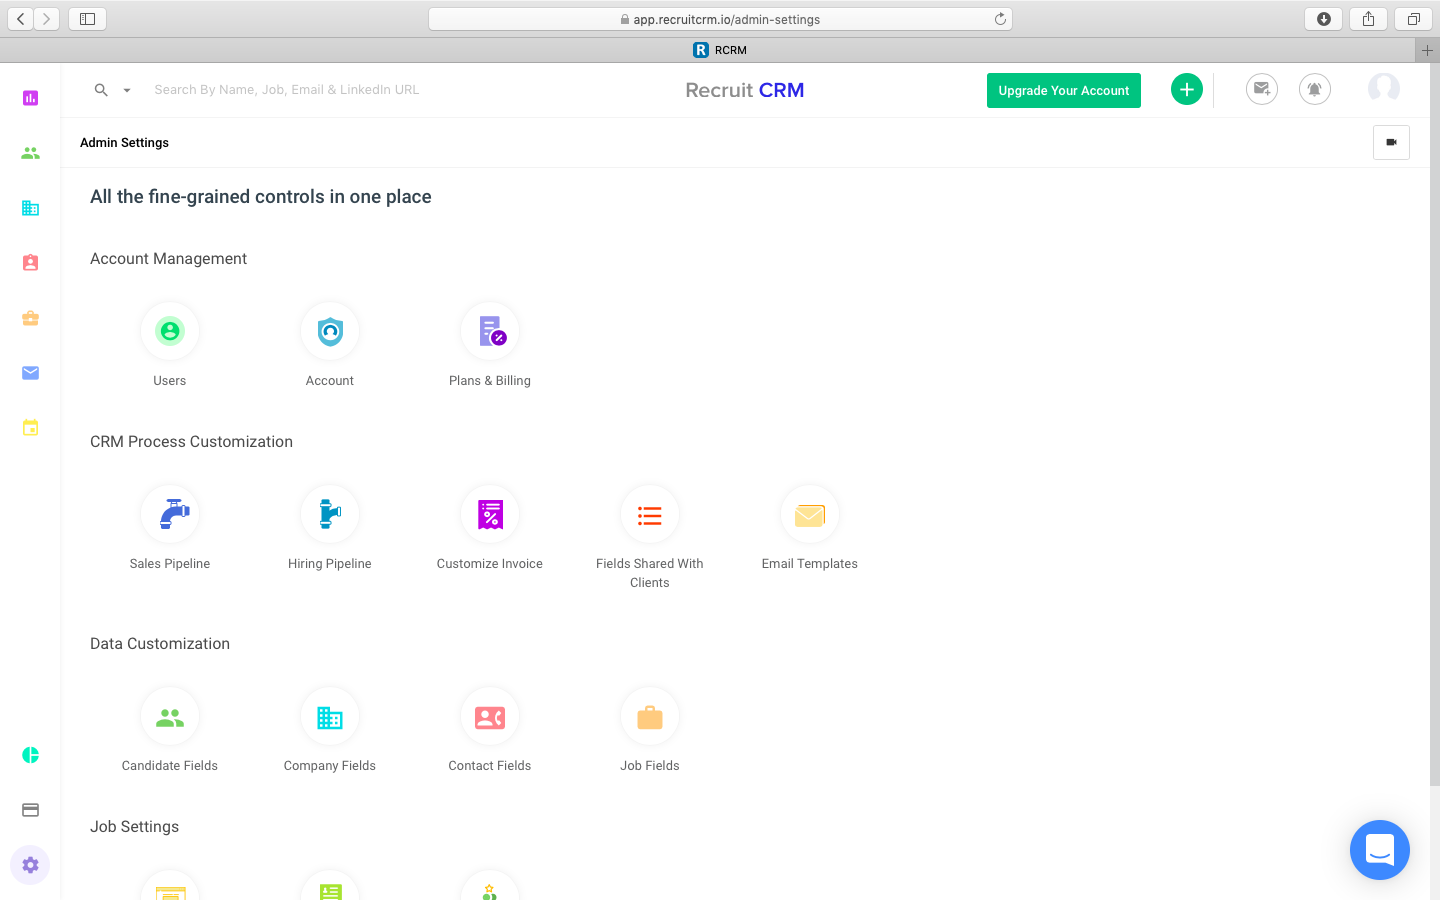Viewport: 1440px width, 900px height.
Task: Open the notifications bell icon
Action: coord(1315,90)
